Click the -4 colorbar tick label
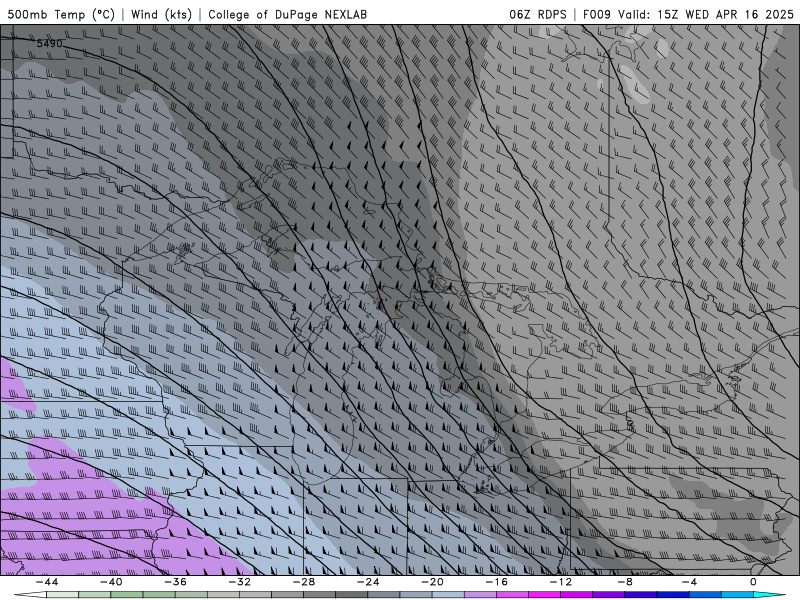Screen dimensions: 800x600 pos(689,582)
